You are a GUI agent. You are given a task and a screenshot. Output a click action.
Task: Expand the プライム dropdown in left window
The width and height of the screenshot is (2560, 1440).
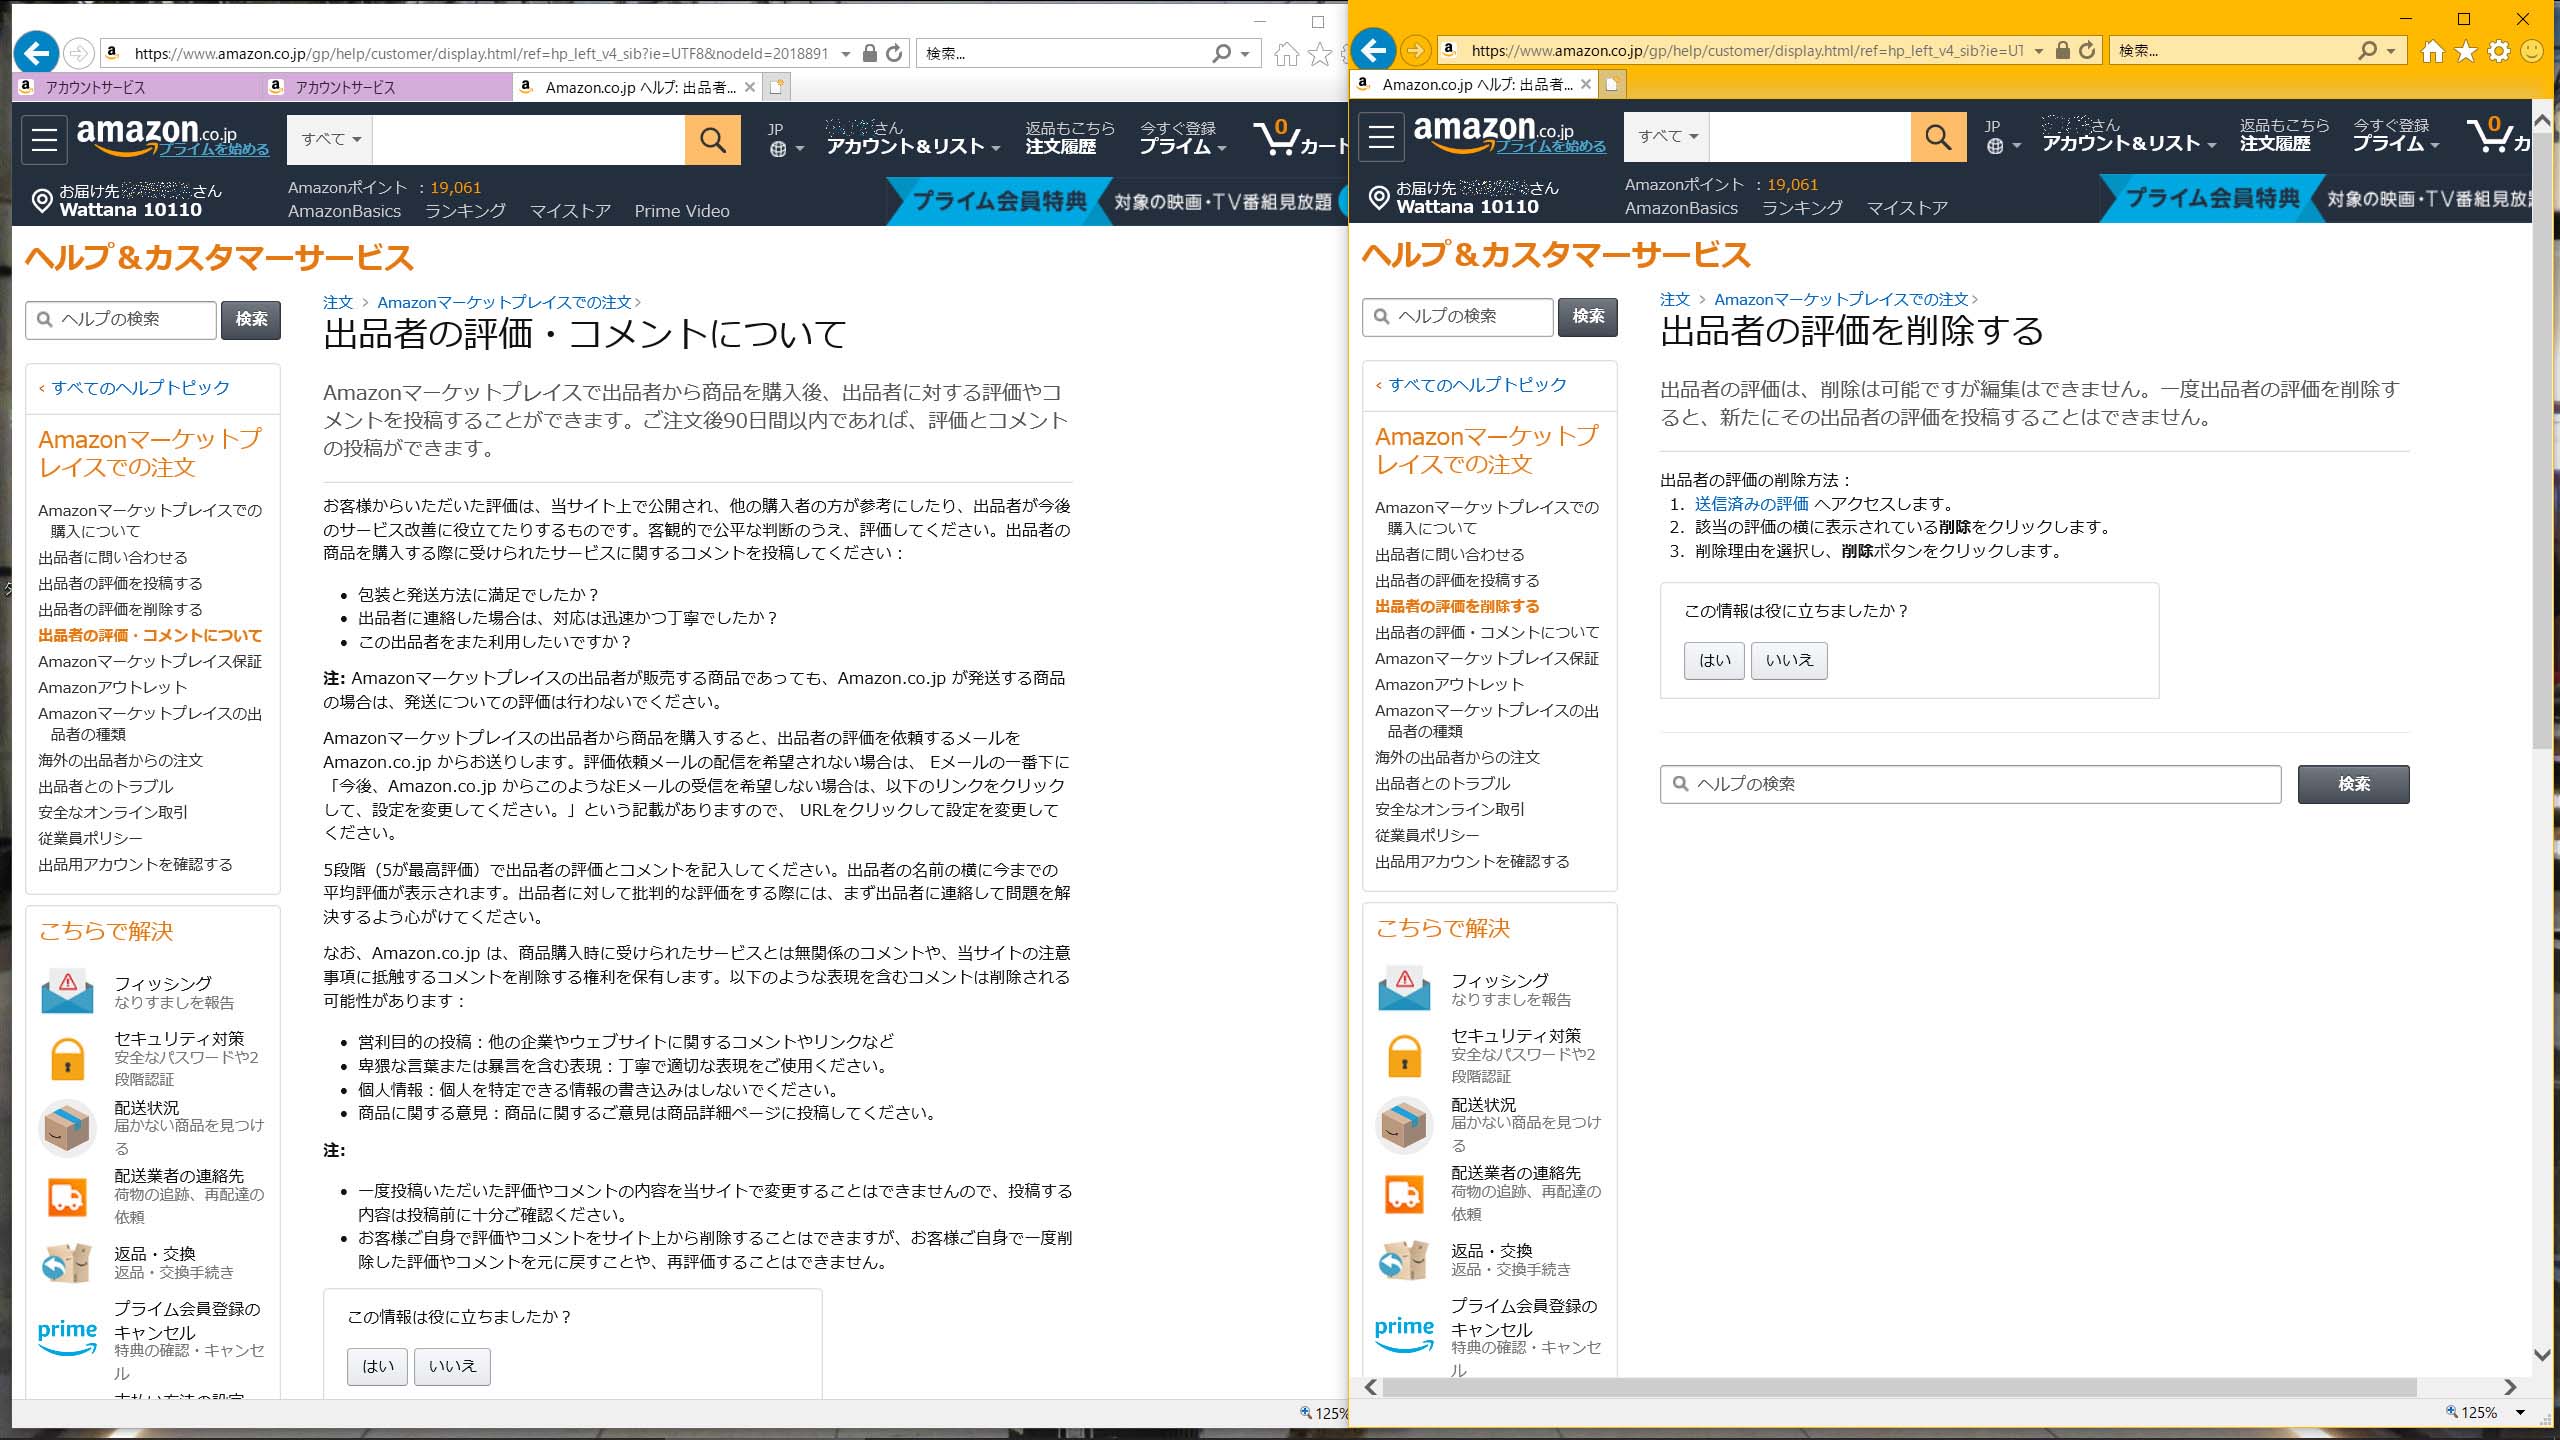tap(1183, 138)
